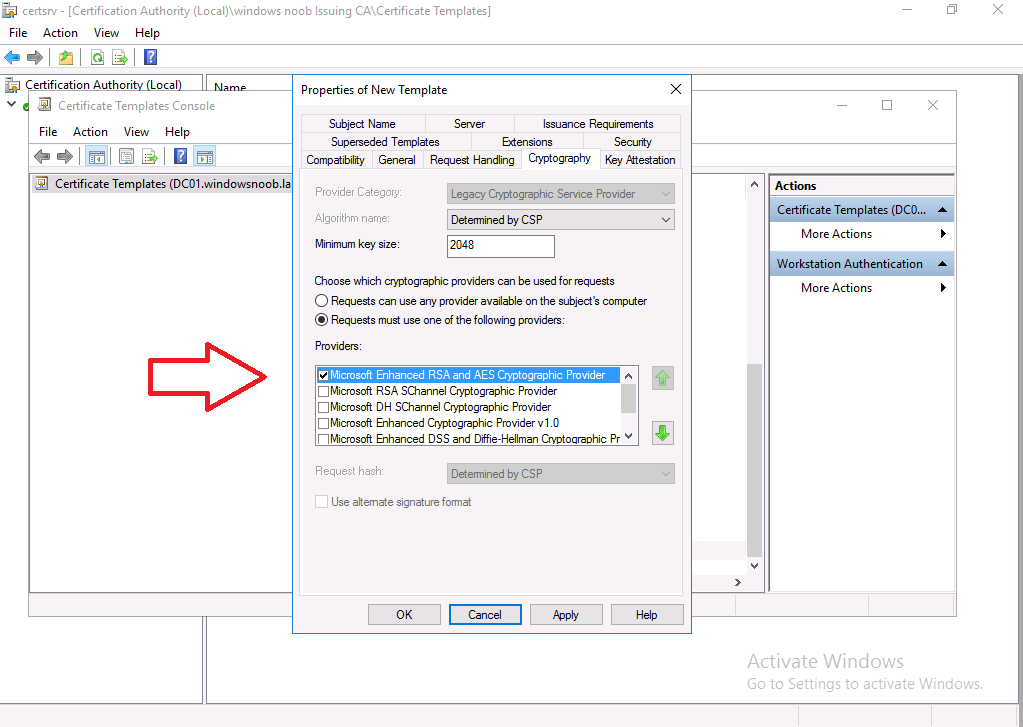Click the properties icon in Templates Console toolbar
The image size is (1023, 727).
(x=127, y=157)
